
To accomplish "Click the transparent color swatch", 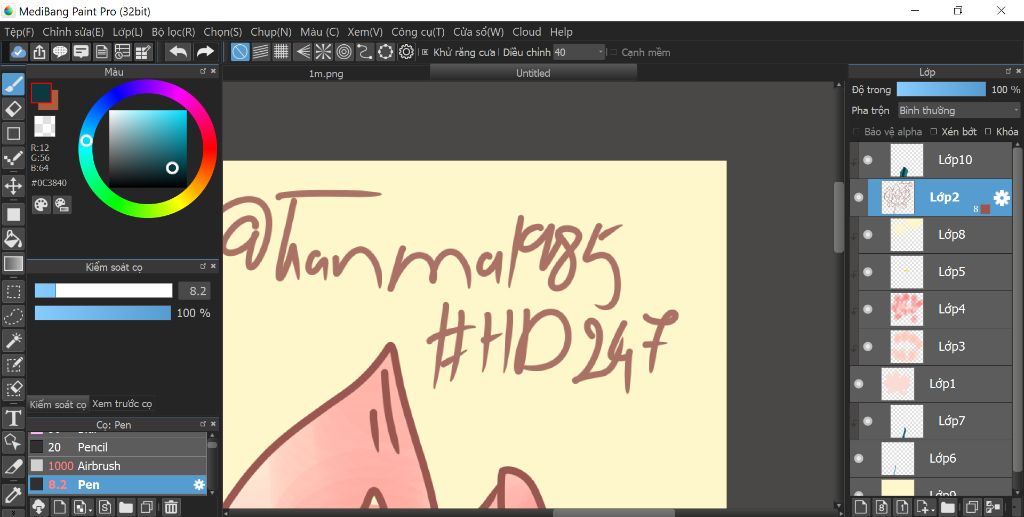I will click(x=44, y=126).
